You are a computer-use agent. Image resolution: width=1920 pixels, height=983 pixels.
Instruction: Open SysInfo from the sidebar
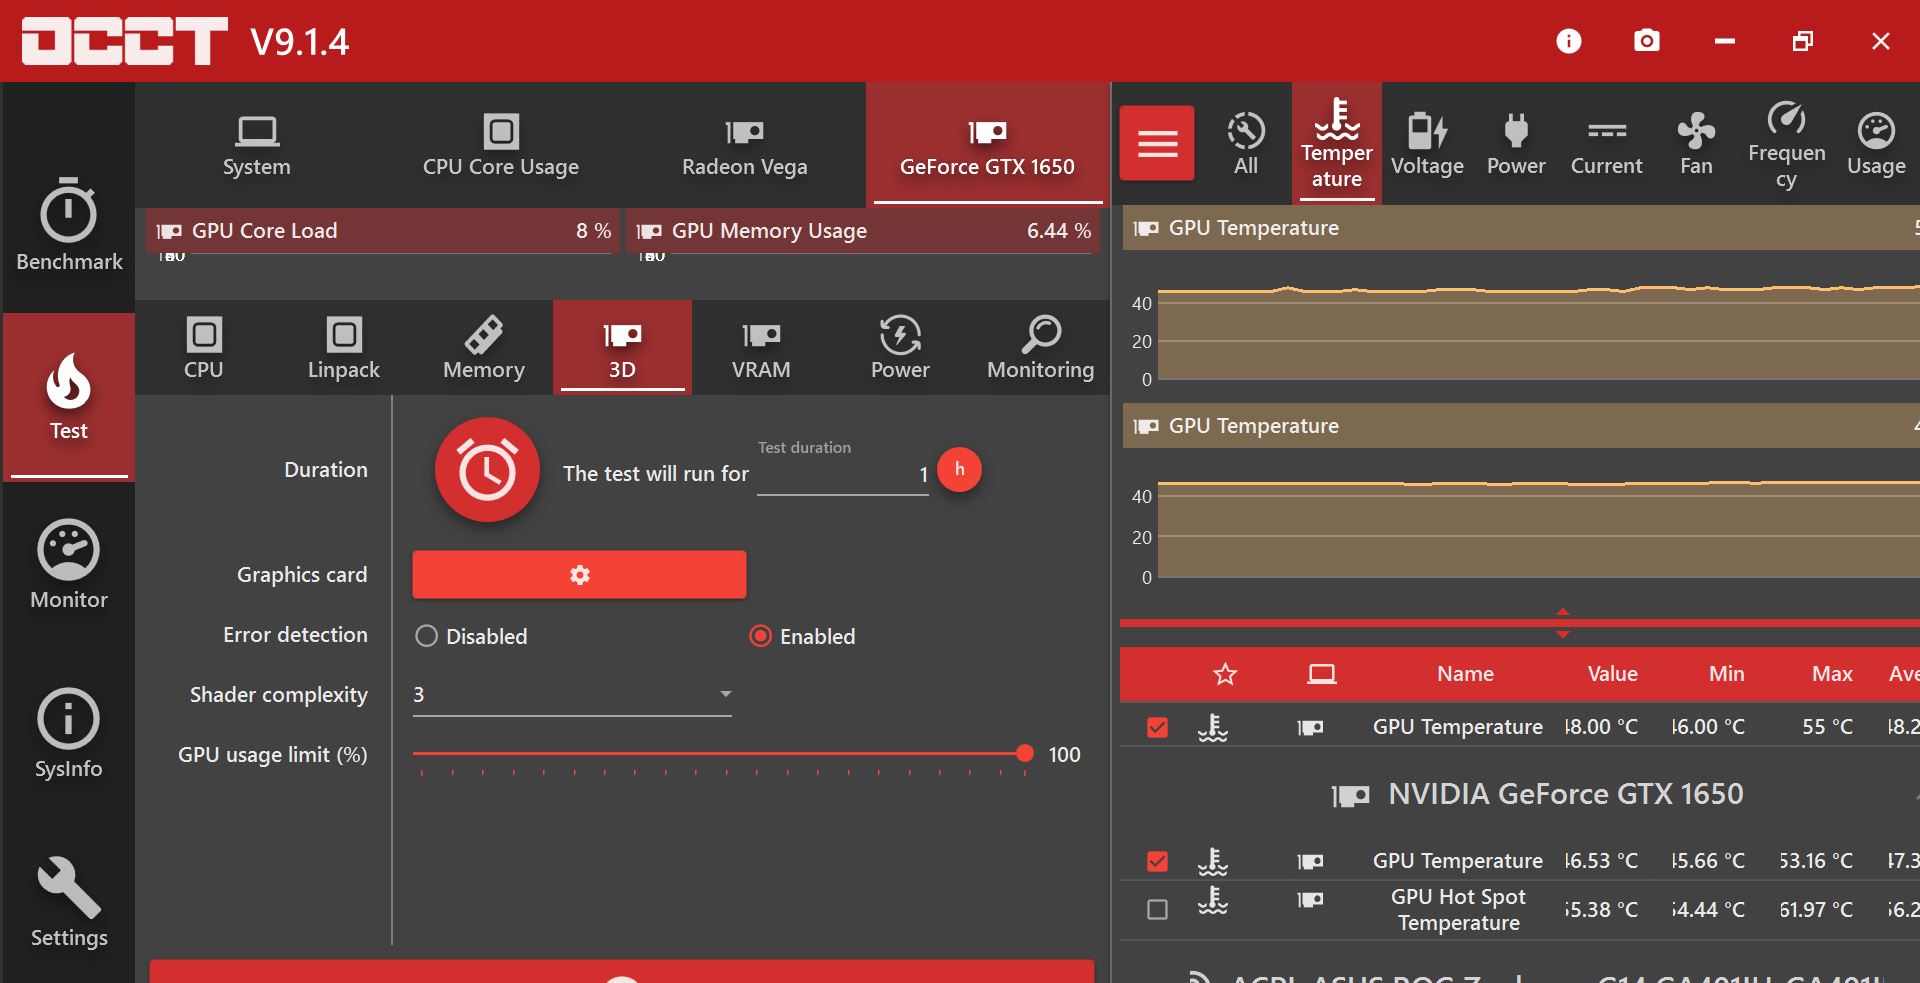pos(68,733)
